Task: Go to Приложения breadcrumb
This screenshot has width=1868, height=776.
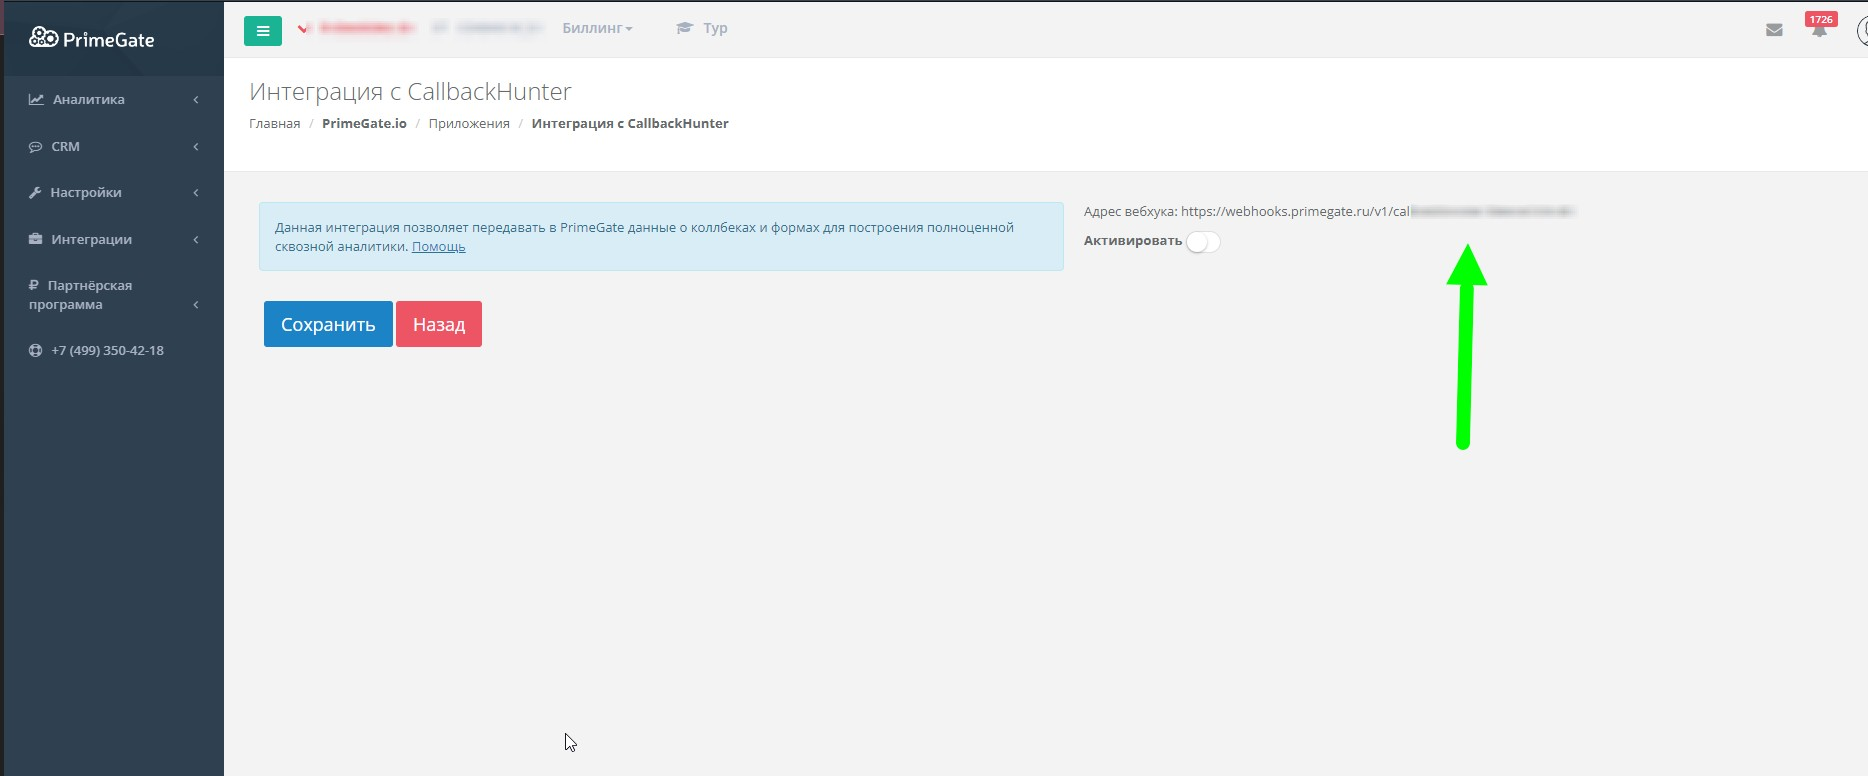Action: pos(469,123)
